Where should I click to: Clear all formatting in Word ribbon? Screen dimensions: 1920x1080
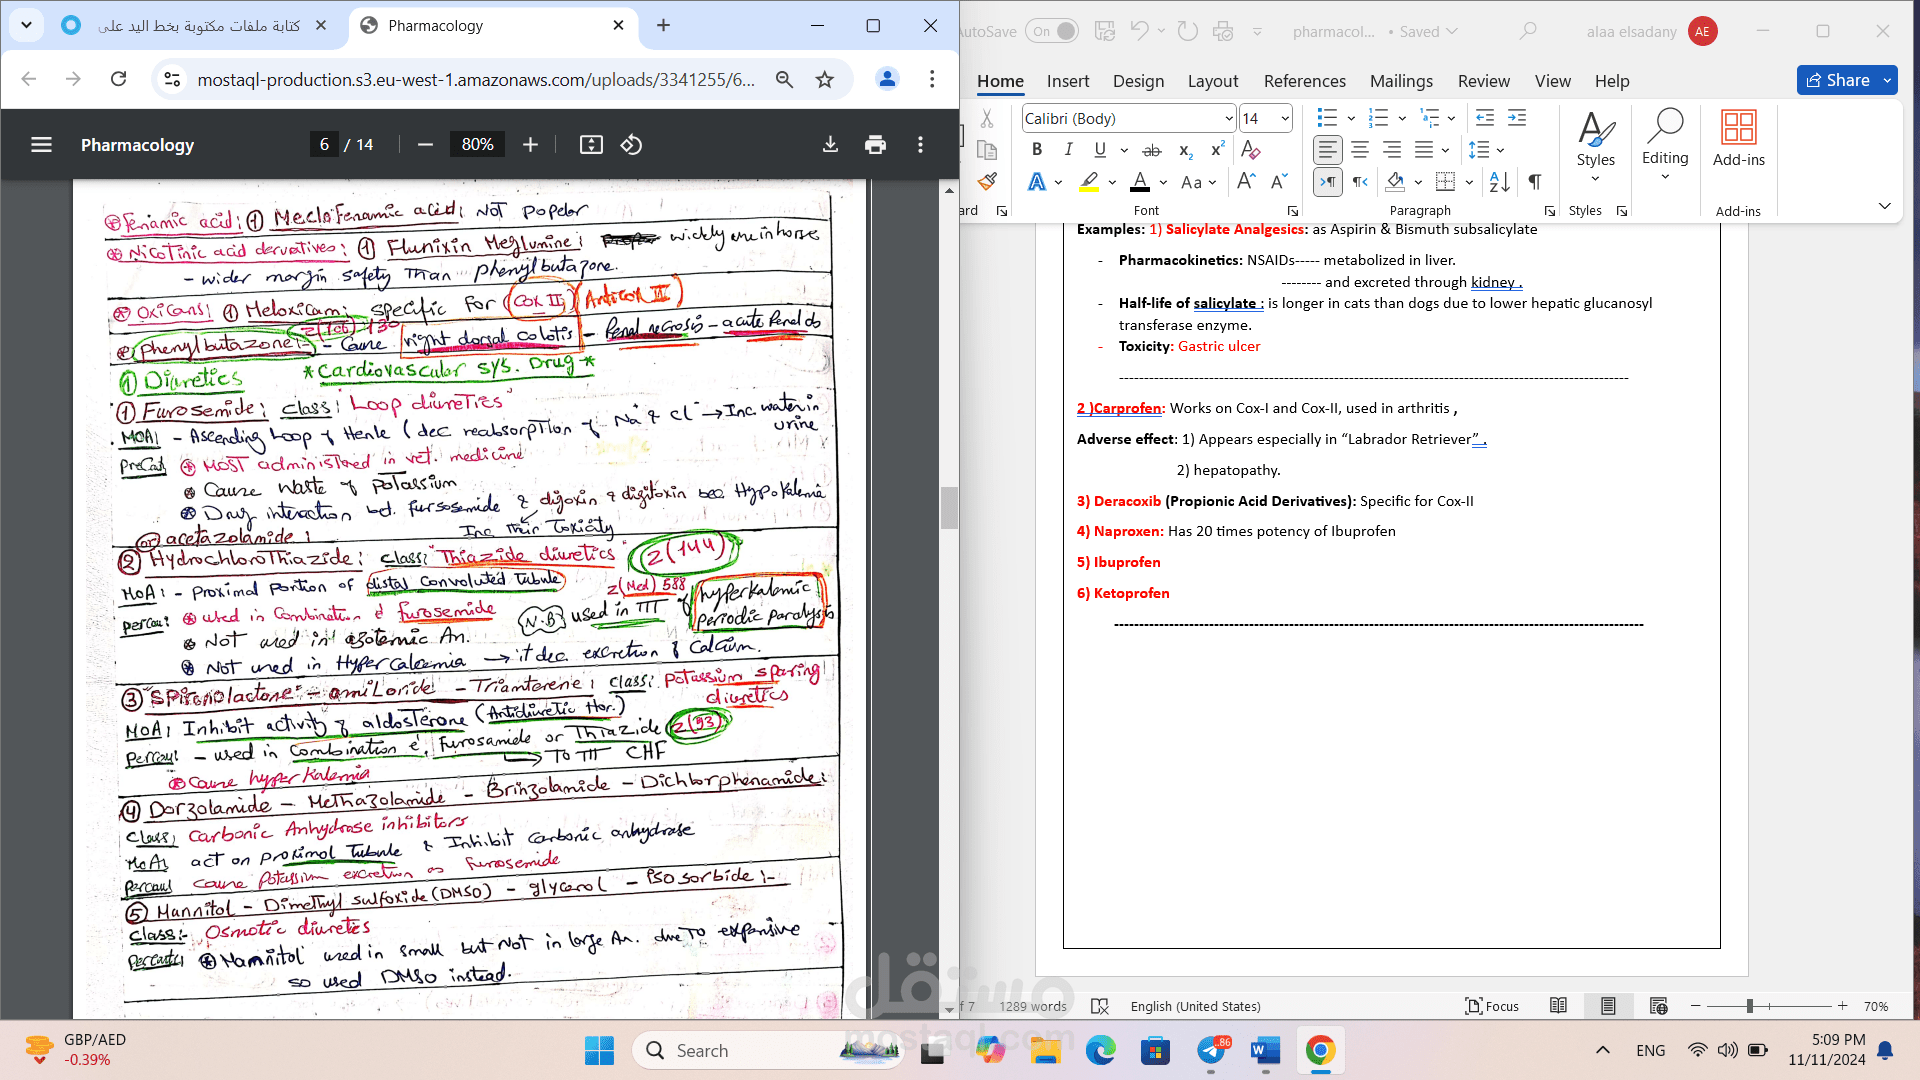point(1250,150)
